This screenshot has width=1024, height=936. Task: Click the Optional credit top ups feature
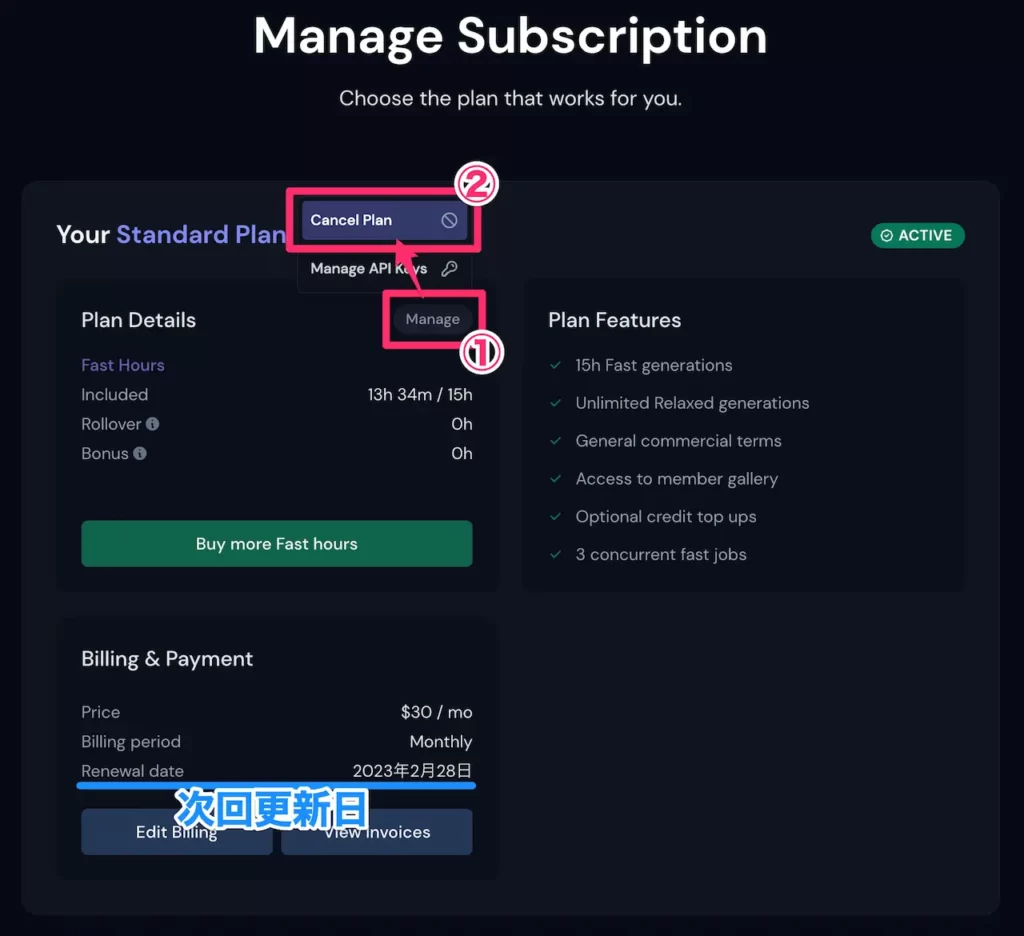[x=665, y=517]
